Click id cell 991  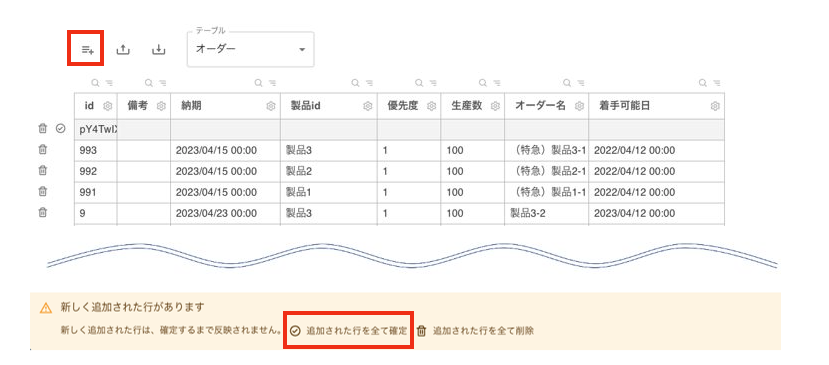(96, 193)
